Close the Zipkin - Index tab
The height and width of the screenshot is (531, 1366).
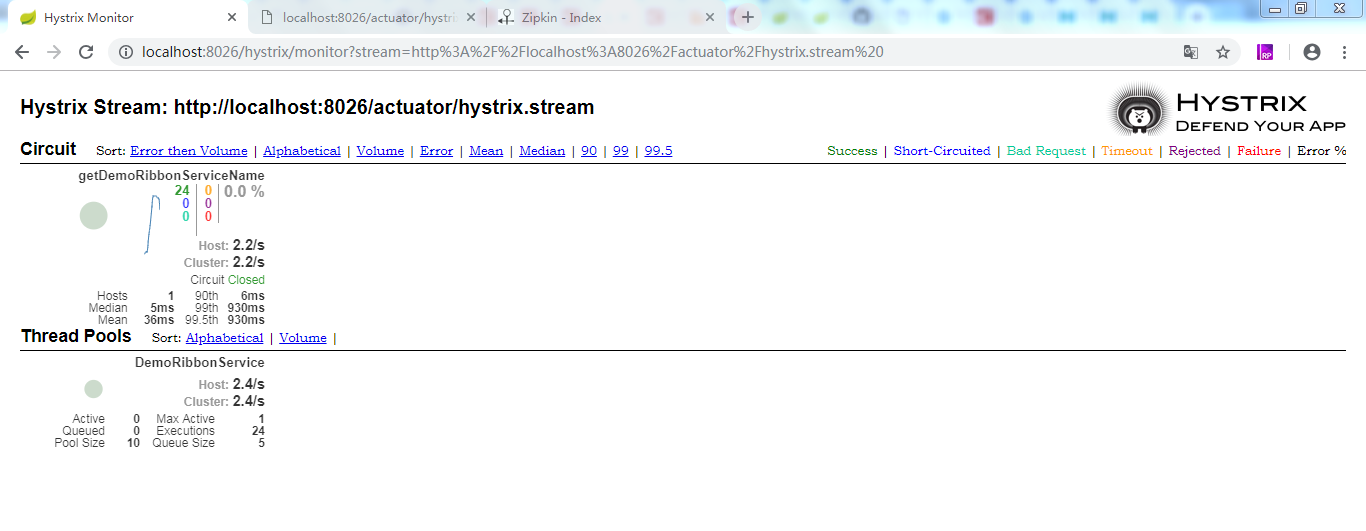pyautogui.click(x=711, y=17)
